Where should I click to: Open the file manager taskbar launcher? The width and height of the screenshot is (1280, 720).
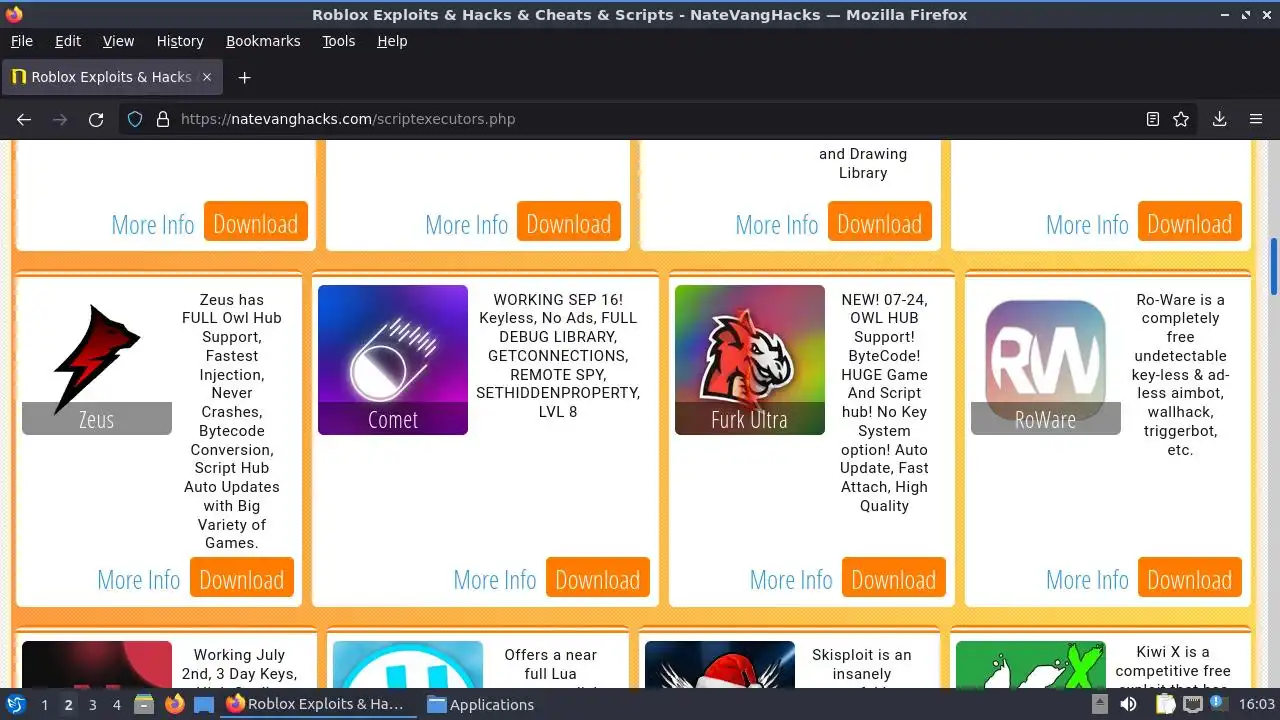[144, 704]
